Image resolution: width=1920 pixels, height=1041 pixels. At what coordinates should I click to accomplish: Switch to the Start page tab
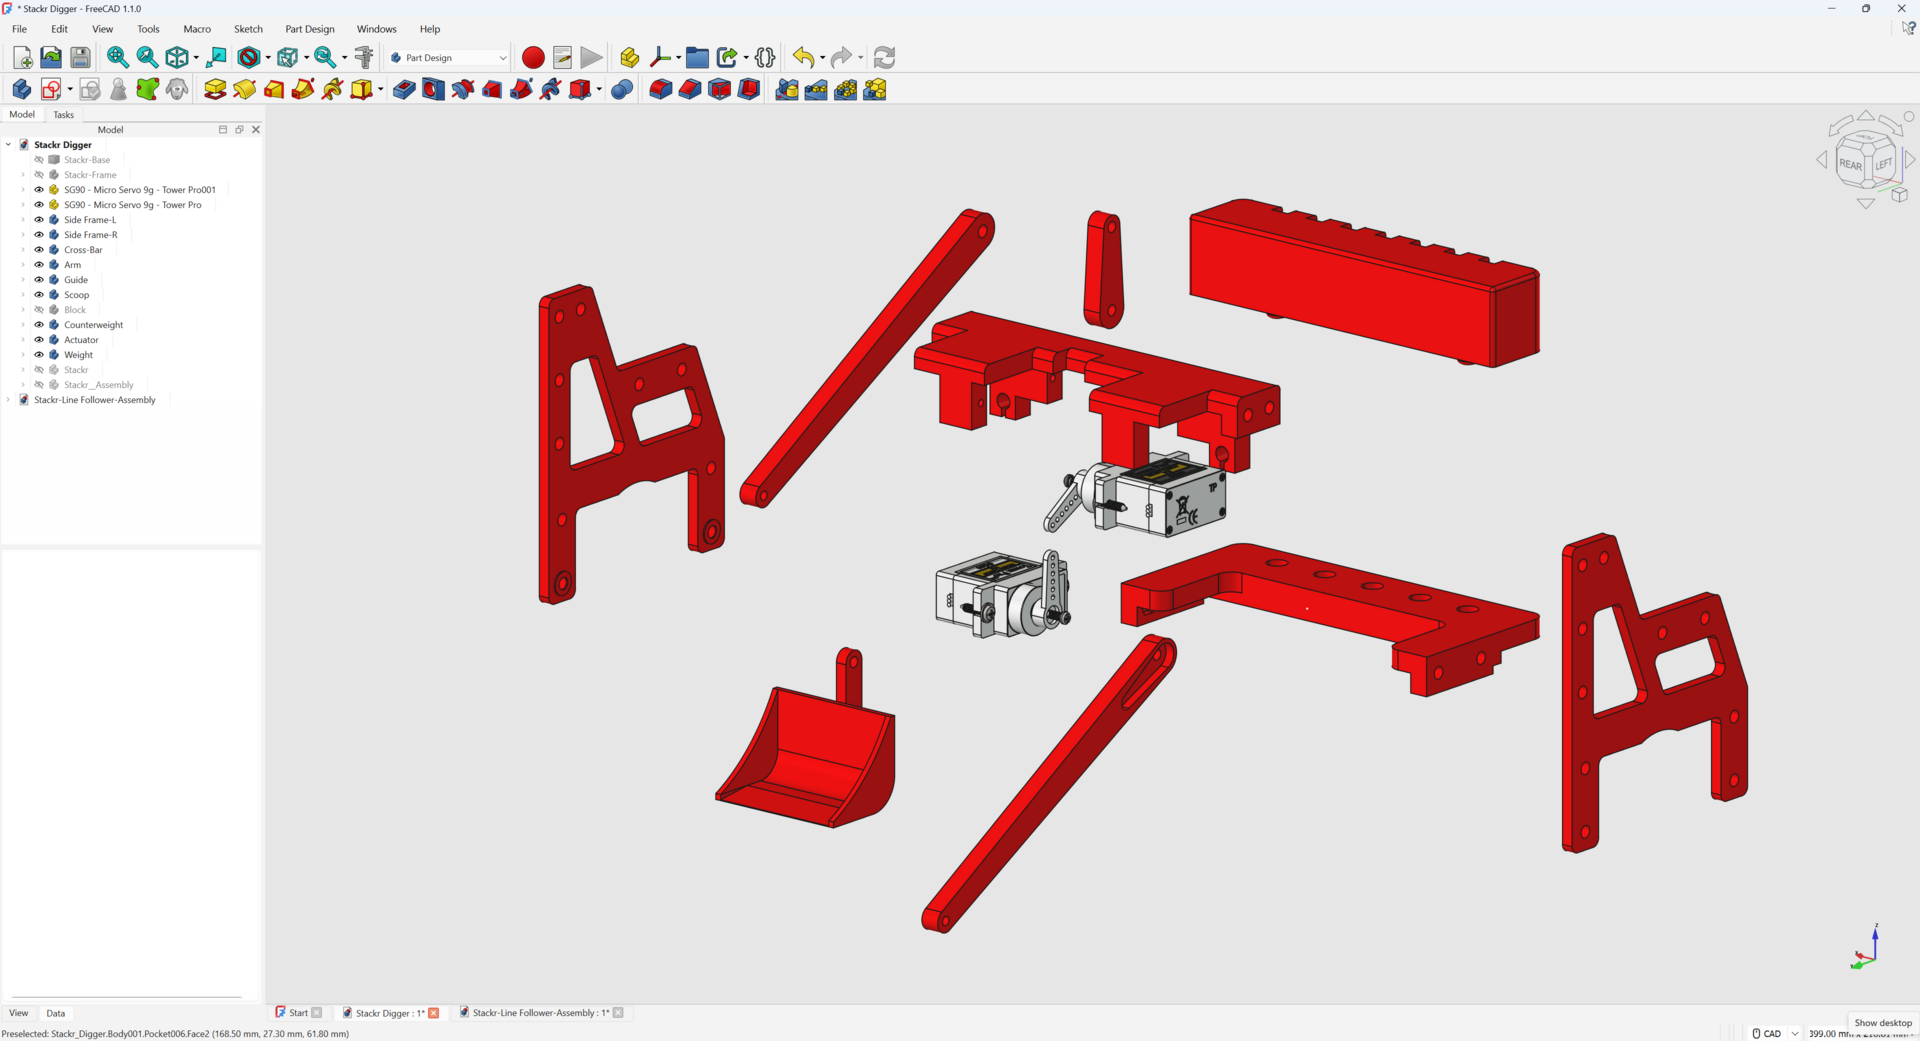click(x=298, y=1013)
